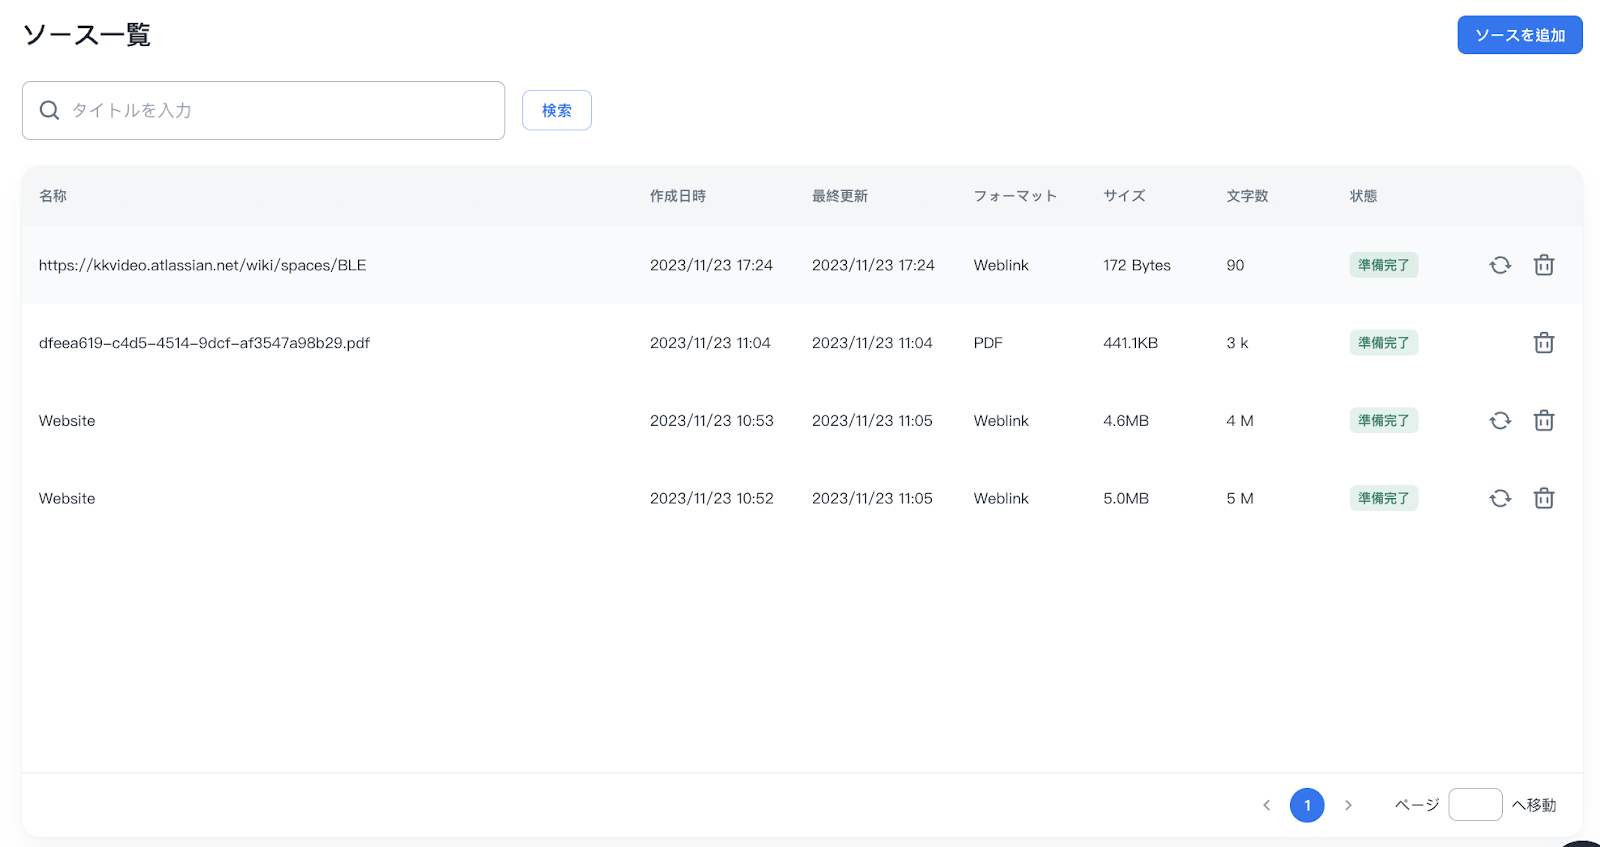This screenshot has height=847, width=1600.
Task: Click the magnifier icon in search box
Action: (x=49, y=110)
